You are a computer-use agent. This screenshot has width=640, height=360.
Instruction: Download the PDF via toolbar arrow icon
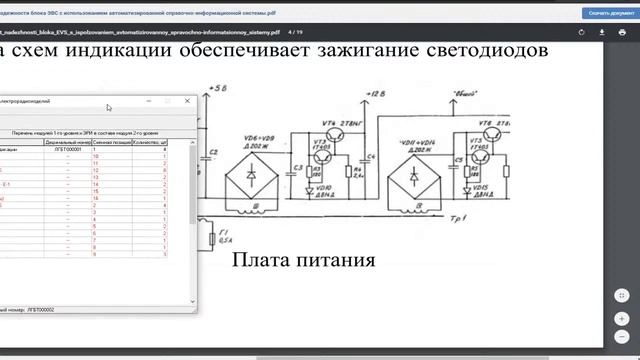click(x=602, y=32)
